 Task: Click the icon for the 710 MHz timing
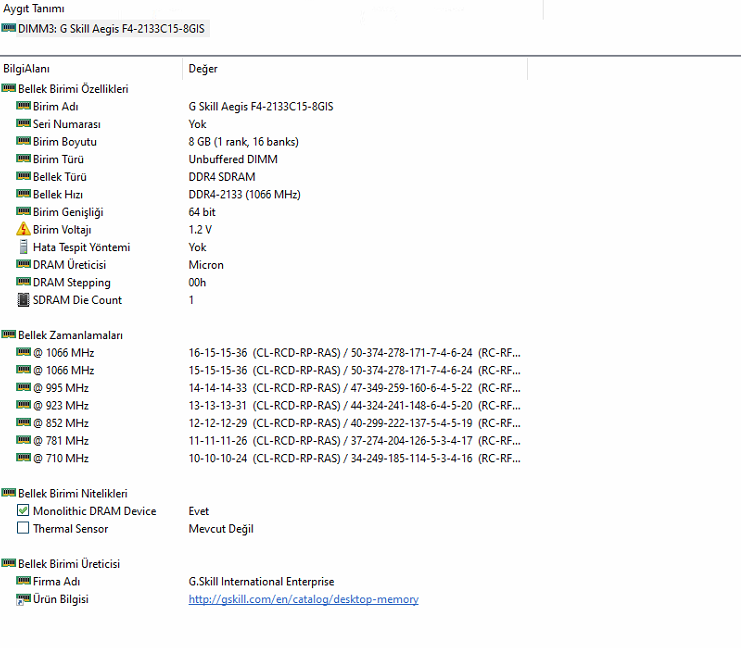click(23, 457)
